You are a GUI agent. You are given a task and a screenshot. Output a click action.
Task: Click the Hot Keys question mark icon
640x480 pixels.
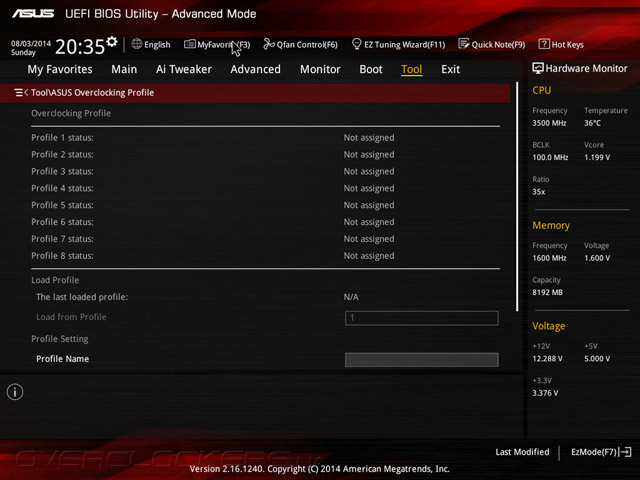[544, 44]
